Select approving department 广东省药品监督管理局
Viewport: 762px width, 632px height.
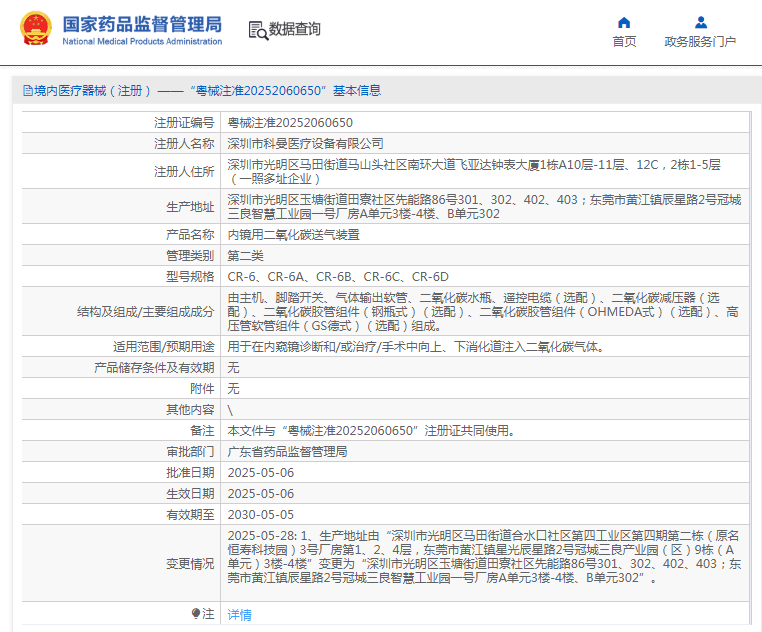click(288, 452)
